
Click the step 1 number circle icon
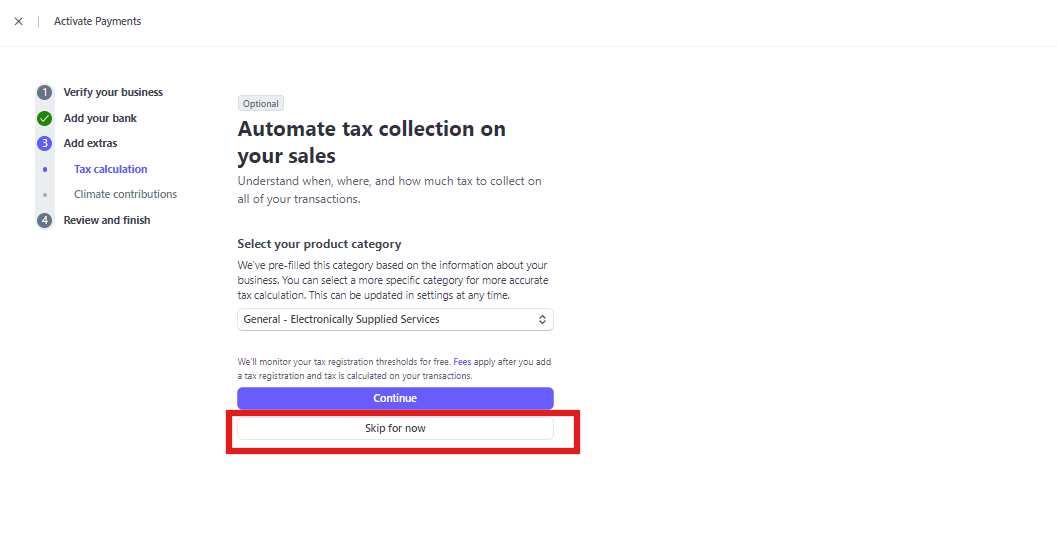point(44,92)
